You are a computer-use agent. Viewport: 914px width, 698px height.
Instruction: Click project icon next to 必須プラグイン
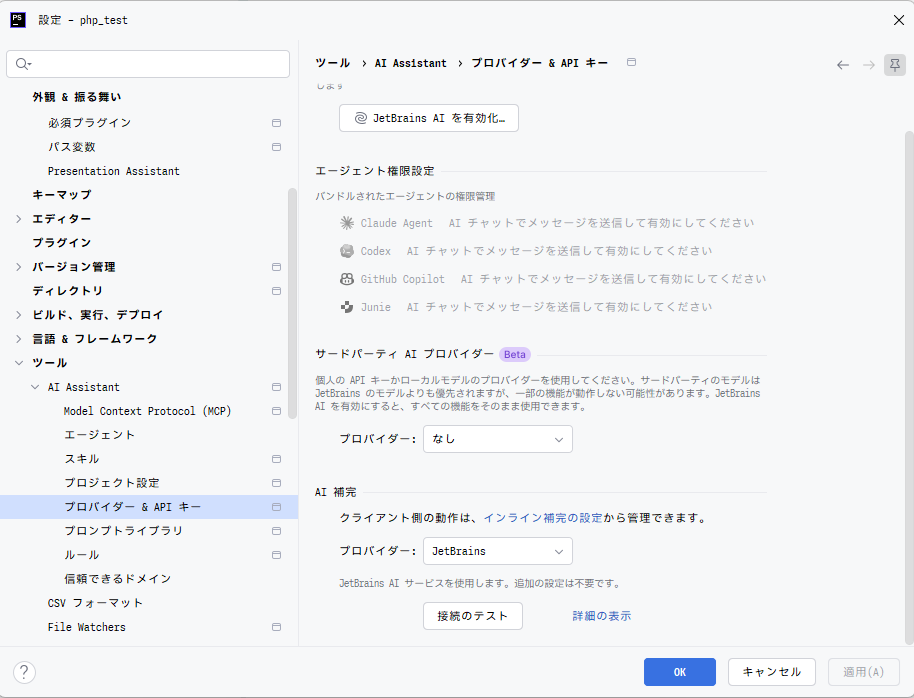[x=276, y=123]
